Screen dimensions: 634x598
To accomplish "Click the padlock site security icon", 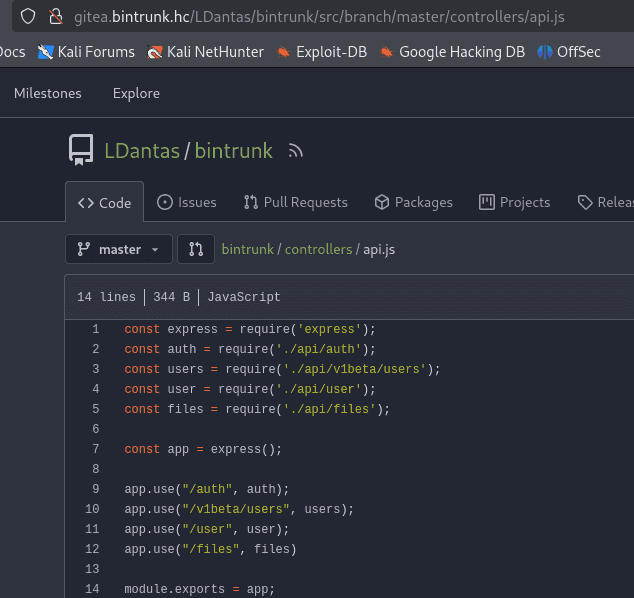I will [56, 16].
